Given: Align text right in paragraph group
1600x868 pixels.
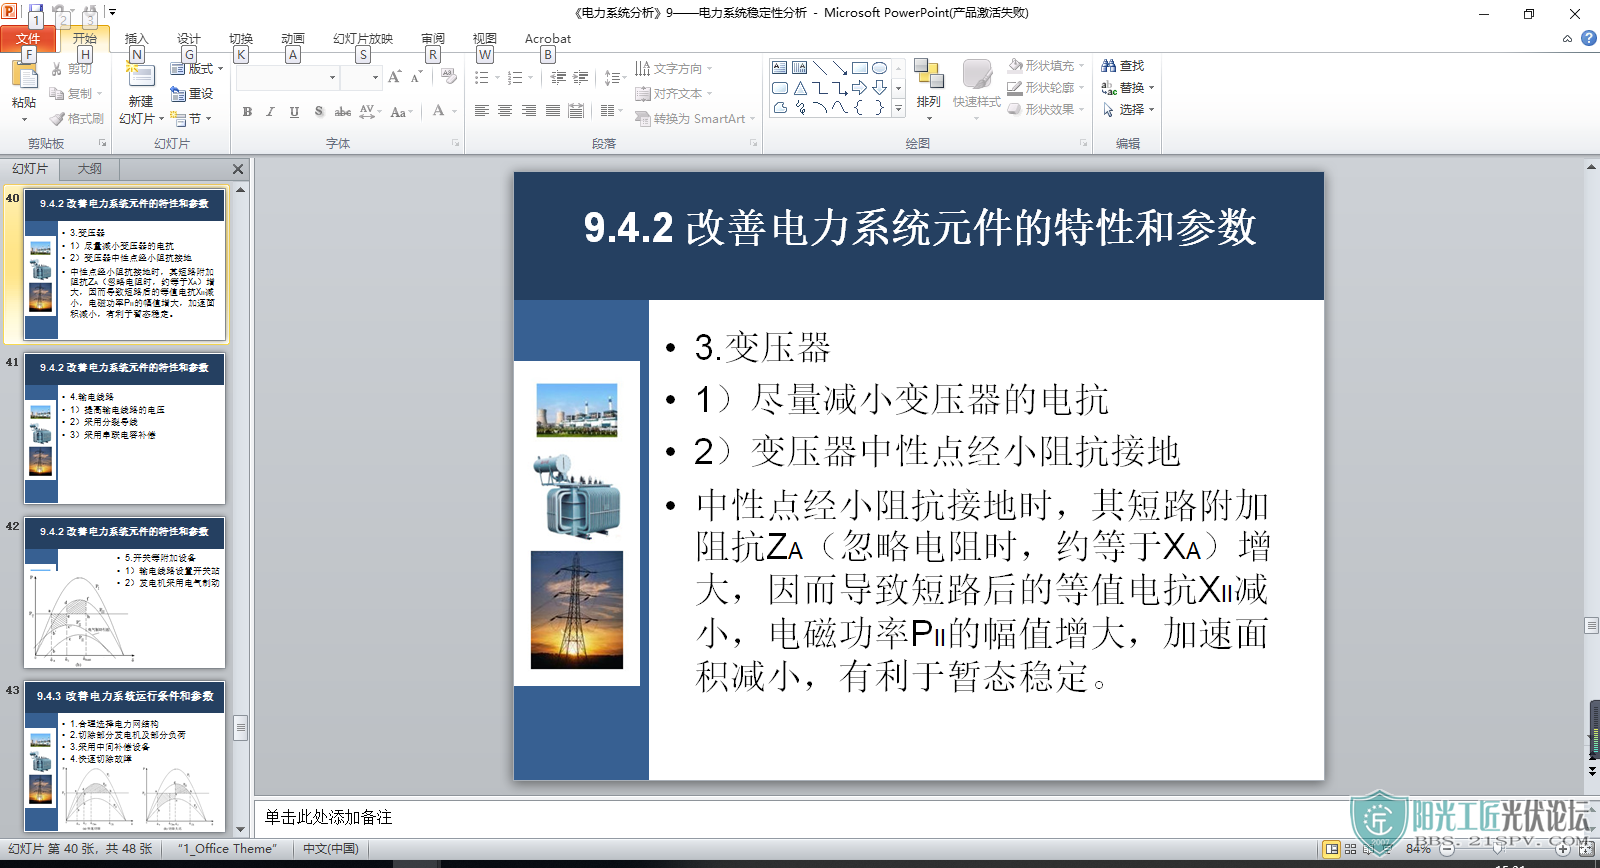Looking at the screenshot, I should click(529, 111).
